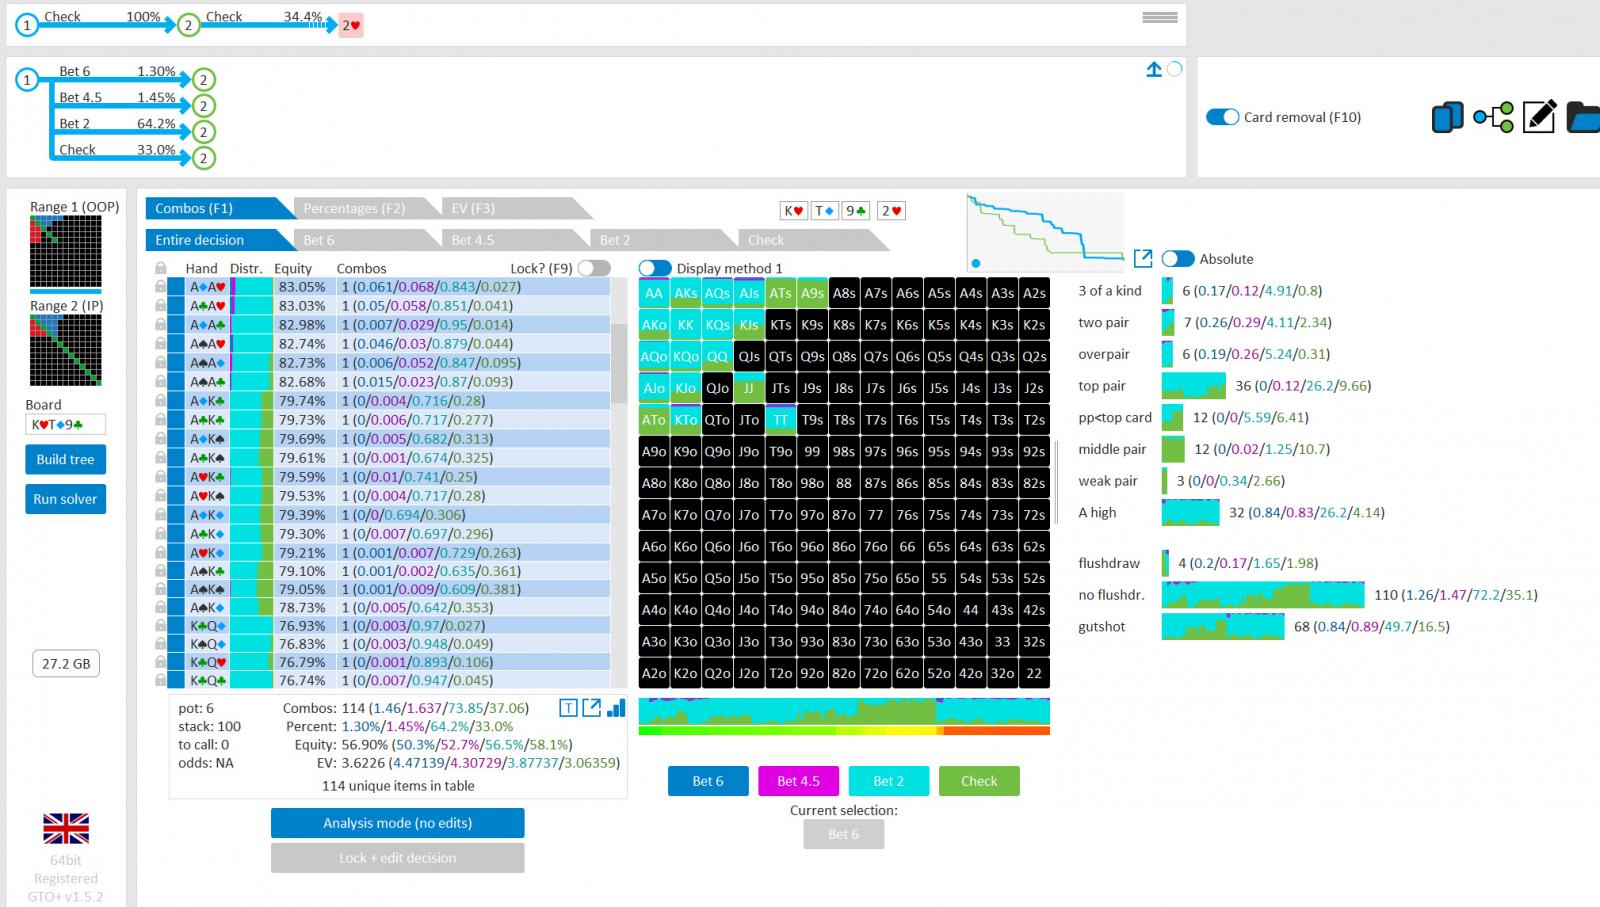Switch to the Percentages (F2) tab
Image resolution: width=1600 pixels, height=907 pixels.
354,208
